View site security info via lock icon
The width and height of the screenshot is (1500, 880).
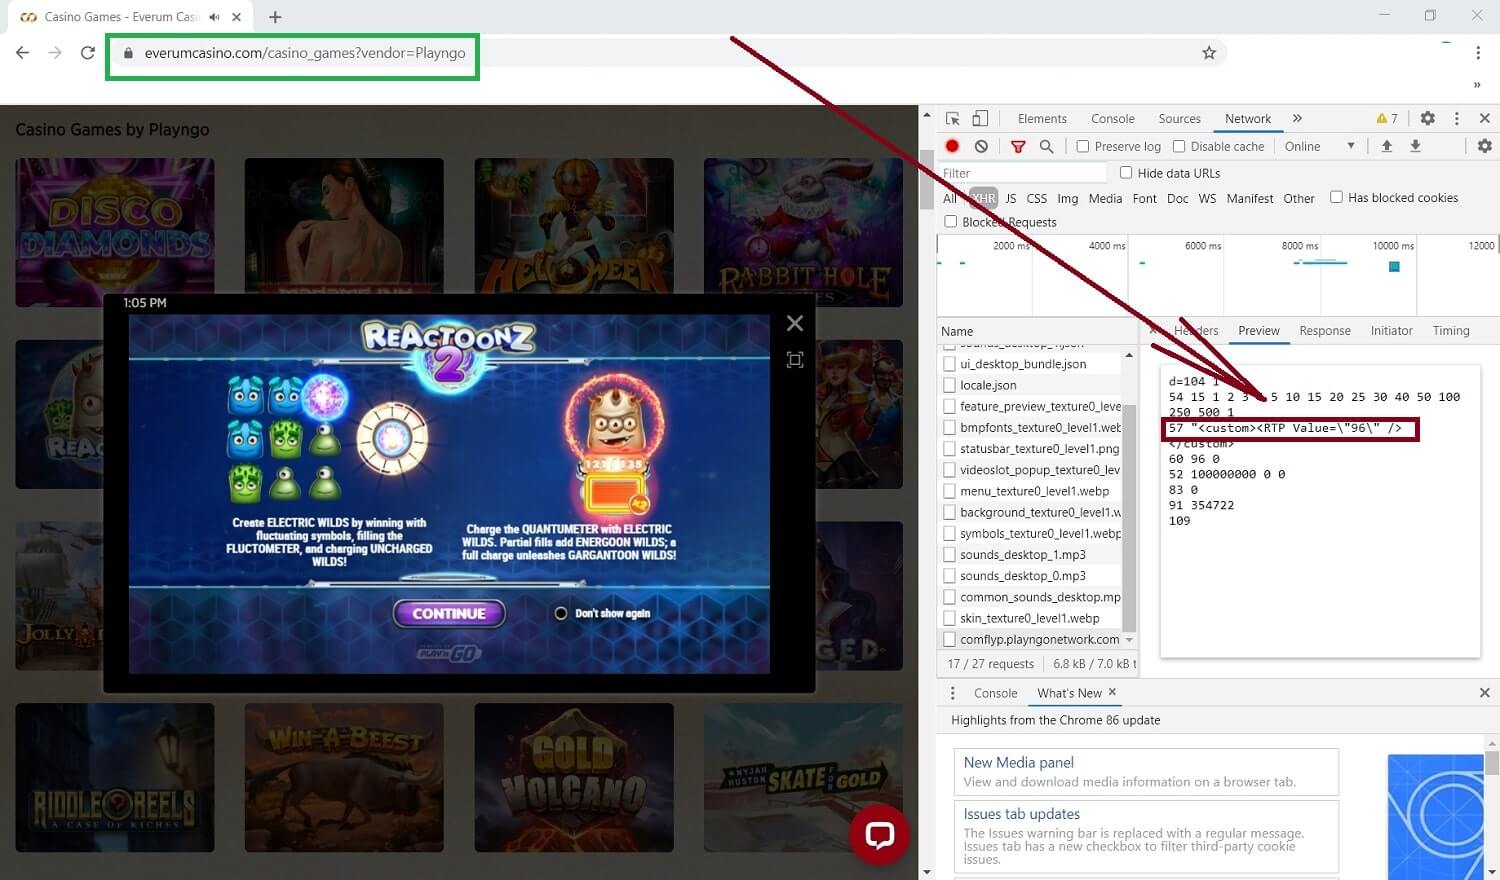128,53
